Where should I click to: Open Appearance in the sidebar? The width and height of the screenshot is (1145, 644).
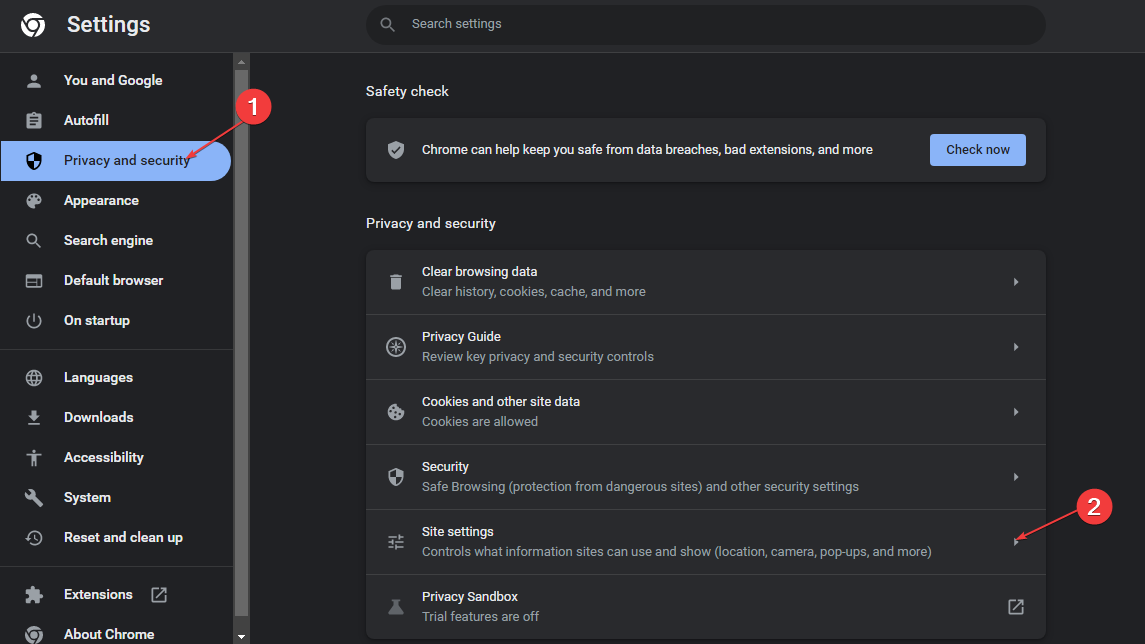coord(101,200)
